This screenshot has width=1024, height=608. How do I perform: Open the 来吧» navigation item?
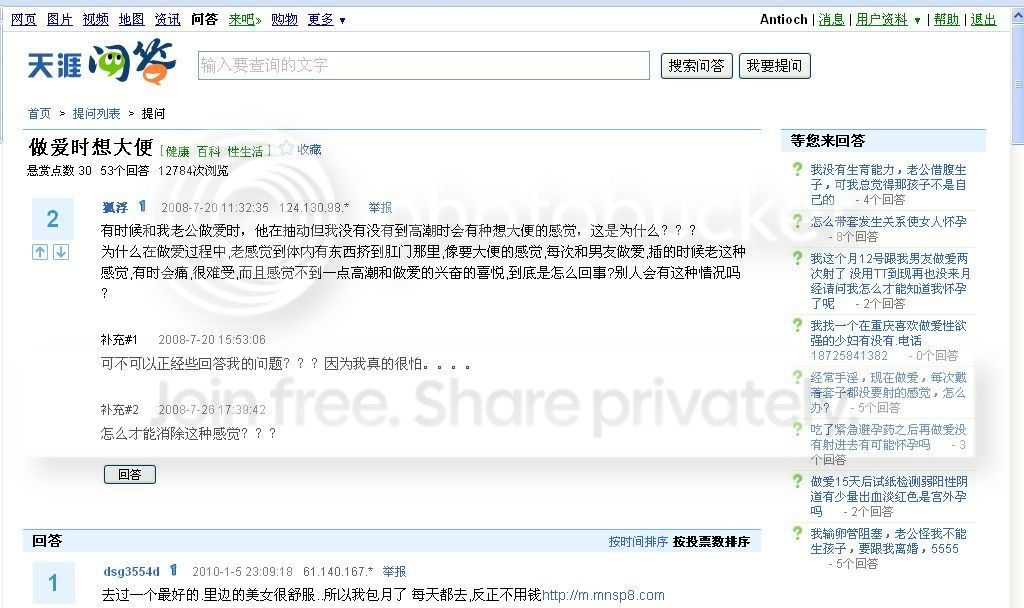click(x=244, y=20)
